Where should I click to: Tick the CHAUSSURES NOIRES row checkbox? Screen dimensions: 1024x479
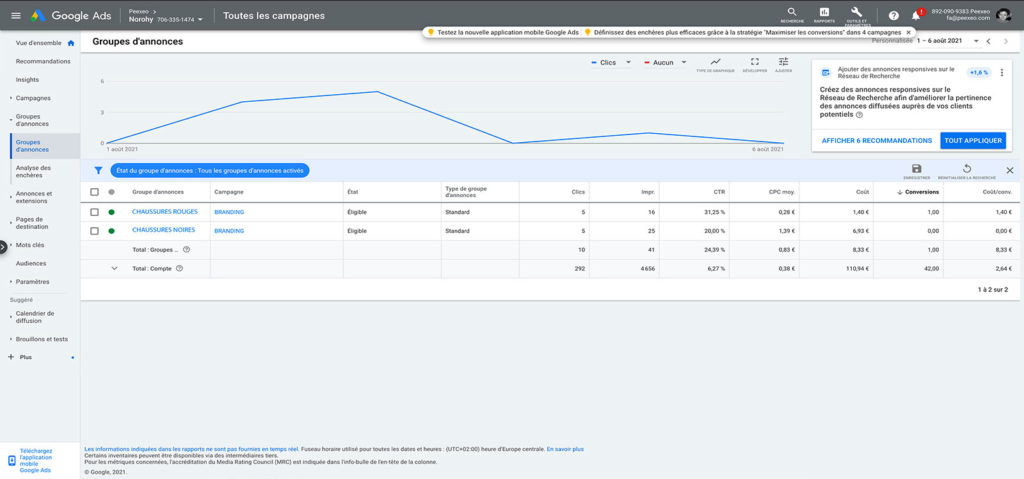pos(95,231)
